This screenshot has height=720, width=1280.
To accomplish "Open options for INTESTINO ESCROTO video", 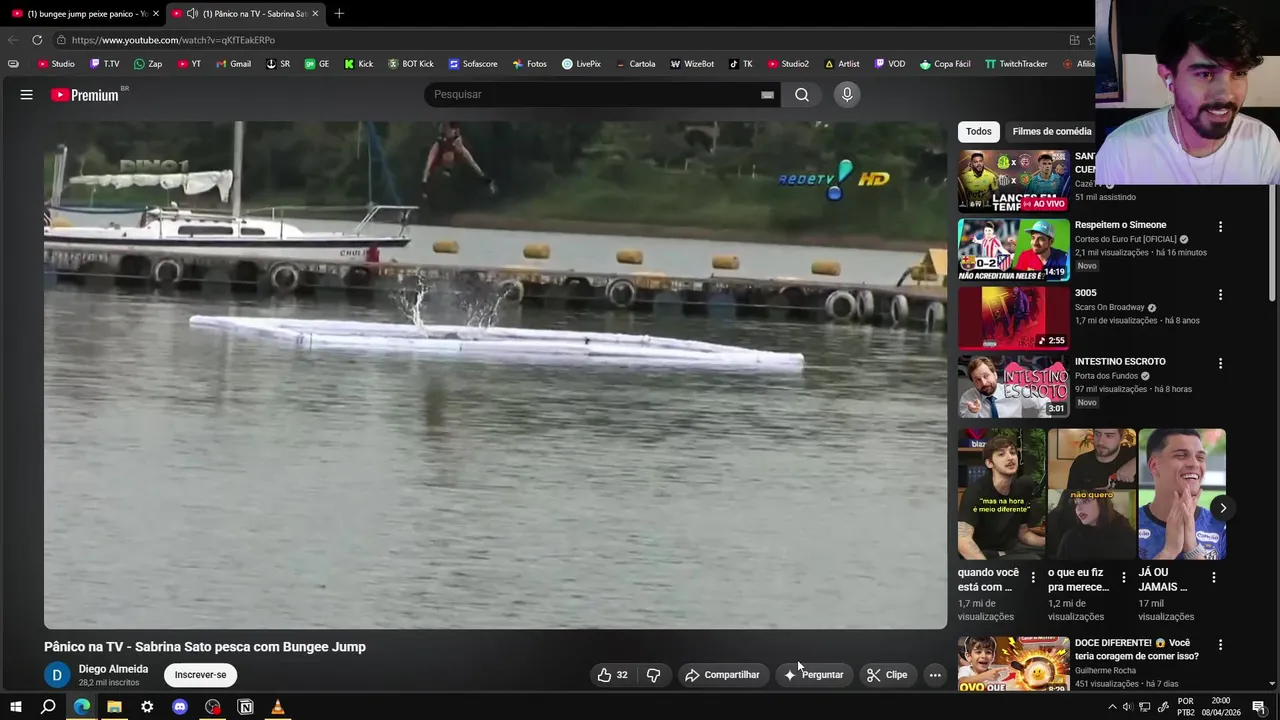I will 1220,363.
